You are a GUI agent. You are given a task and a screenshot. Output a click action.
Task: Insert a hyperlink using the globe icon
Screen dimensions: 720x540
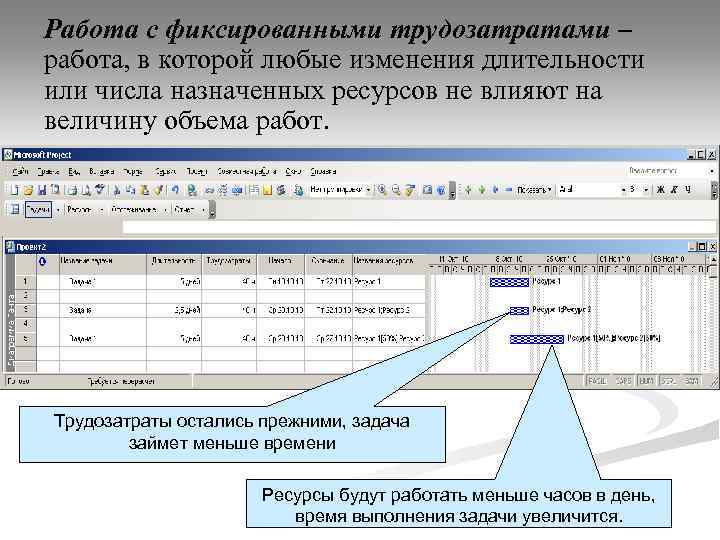click(191, 190)
